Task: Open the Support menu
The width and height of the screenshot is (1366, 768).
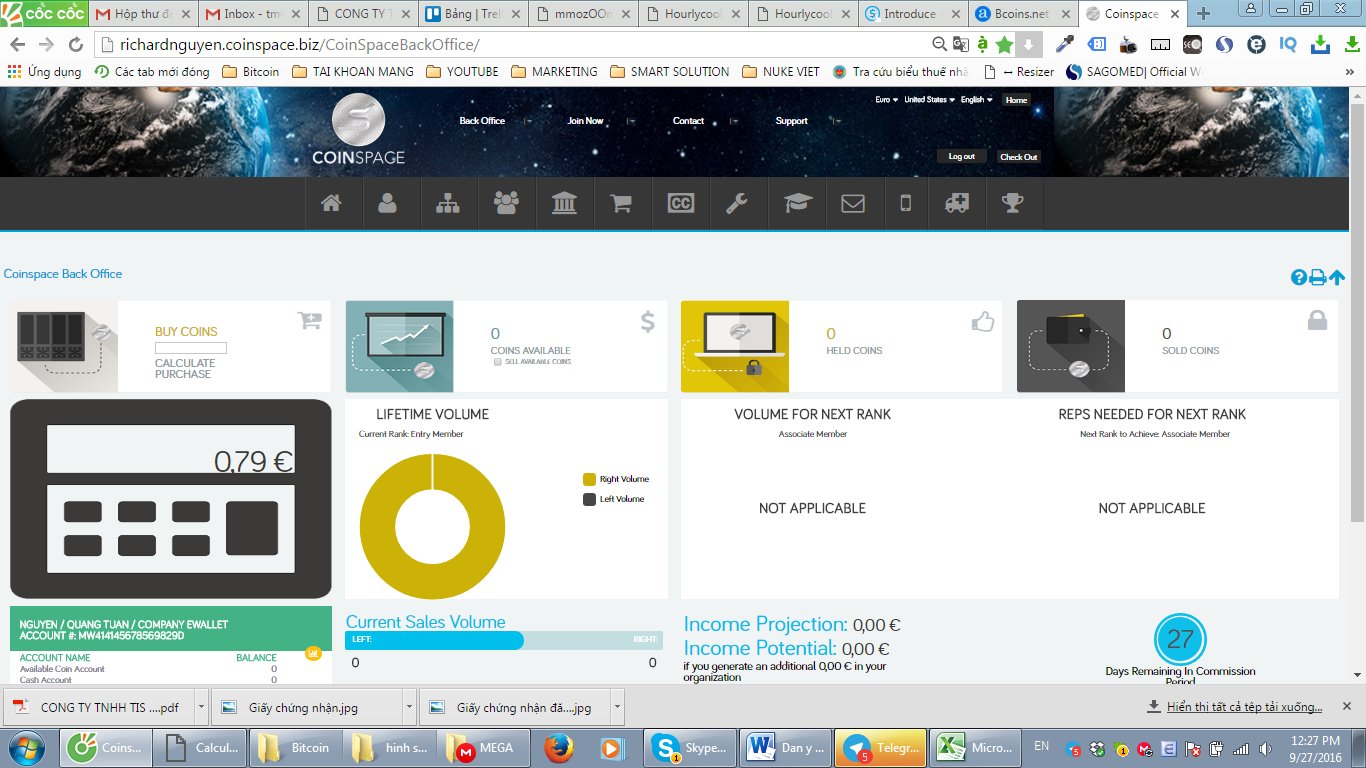Action: click(x=791, y=121)
